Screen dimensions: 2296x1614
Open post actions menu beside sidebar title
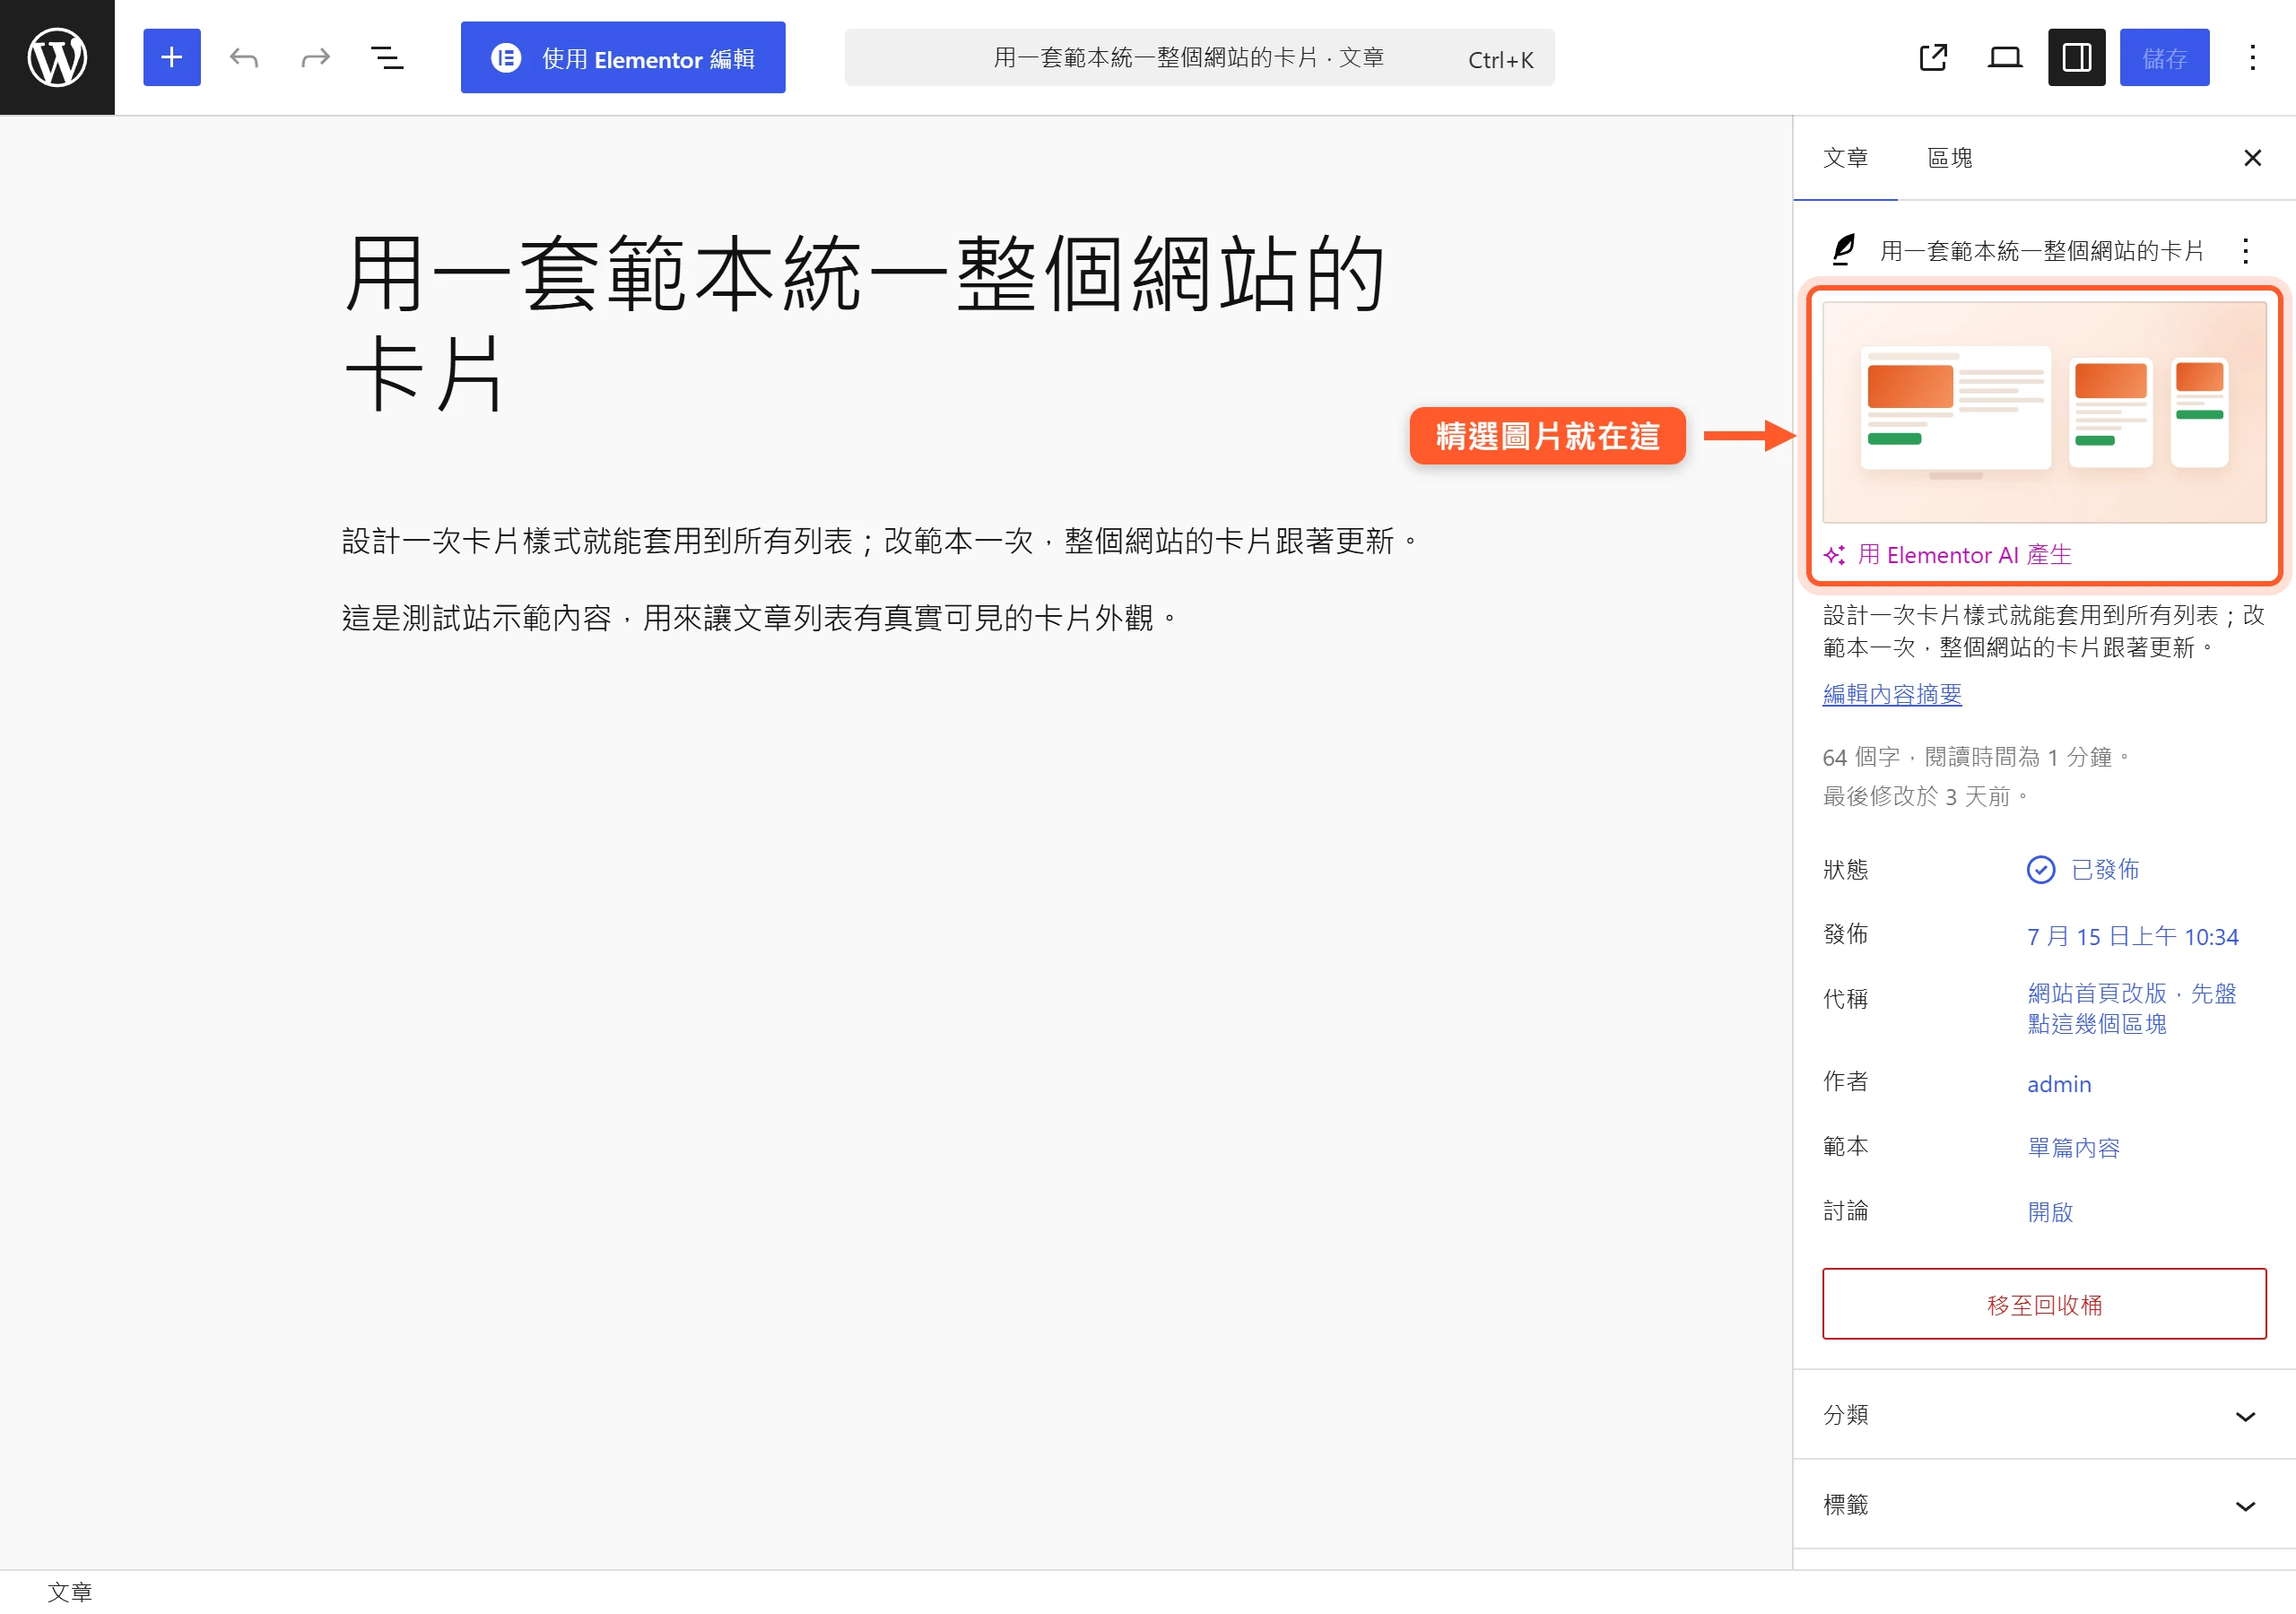click(x=2246, y=251)
